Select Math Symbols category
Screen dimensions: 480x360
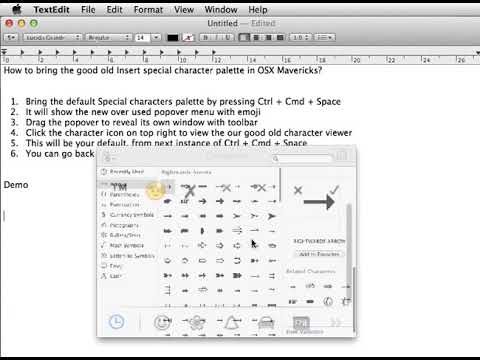[122, 246]
